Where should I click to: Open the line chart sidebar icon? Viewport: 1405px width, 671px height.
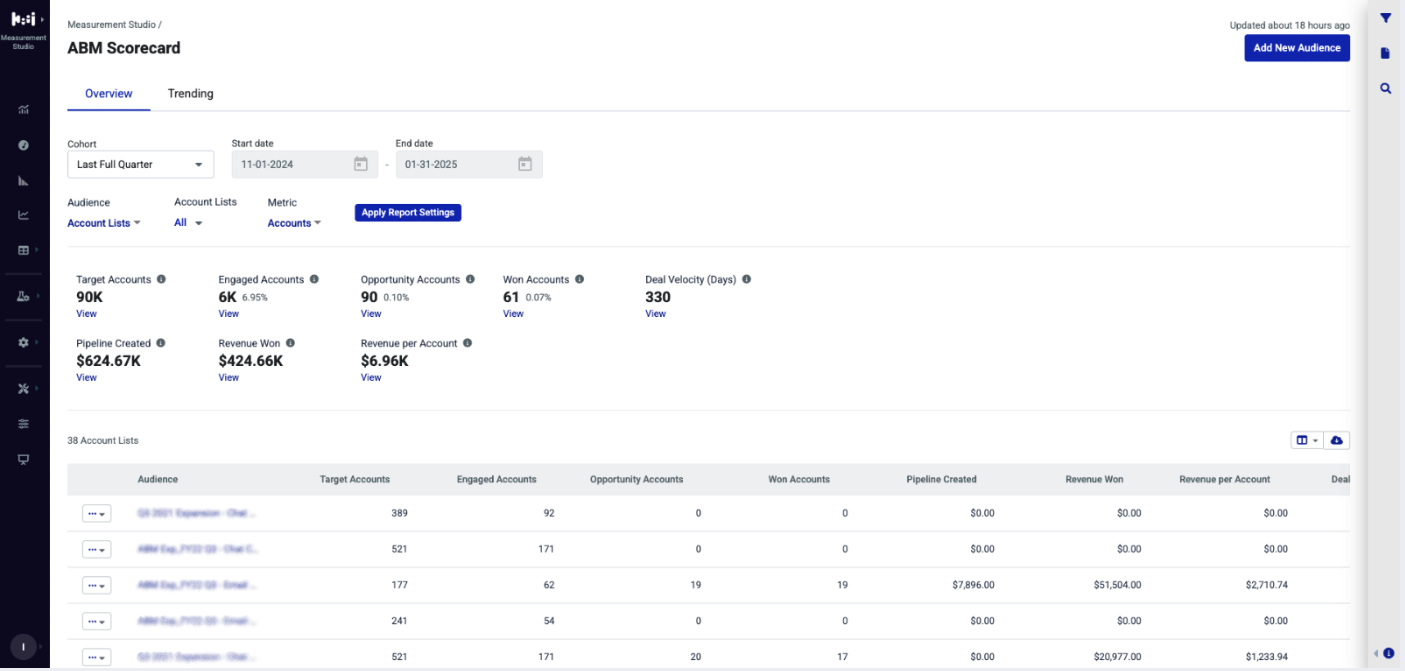[24, 215]
